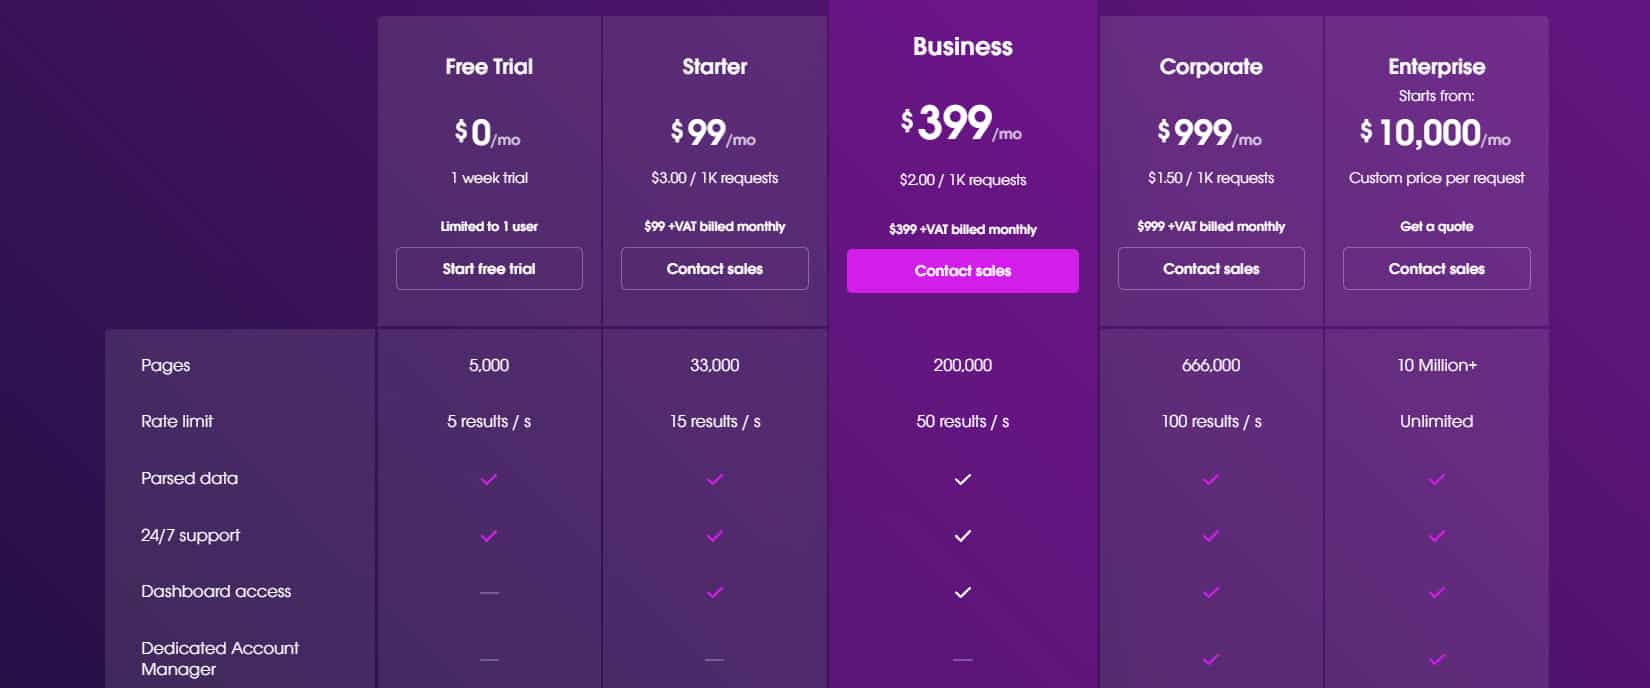Viewport: 1650px width, 688px height.
Task: Click the Corporate plan title
Action: coord(1210,67)
